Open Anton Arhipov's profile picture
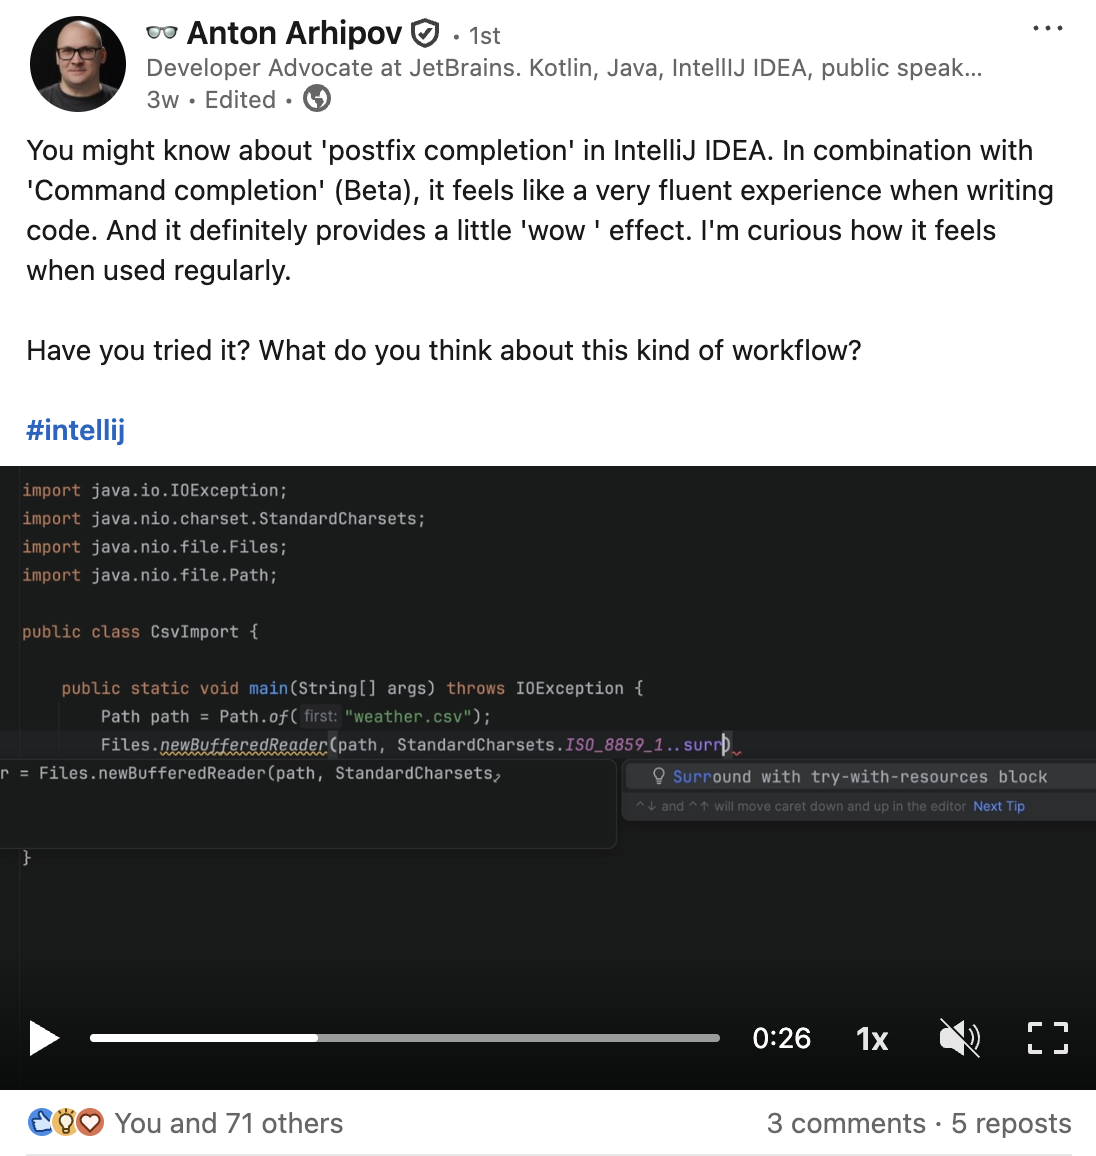Screen dimensions: 1096x1156 78,64
